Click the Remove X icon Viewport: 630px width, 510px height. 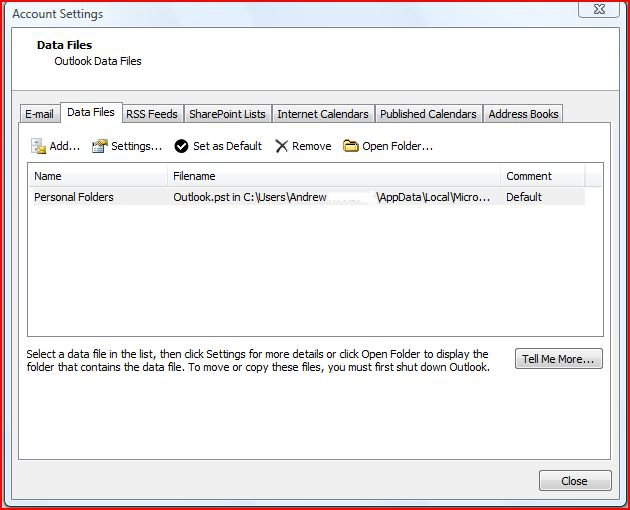282,146
